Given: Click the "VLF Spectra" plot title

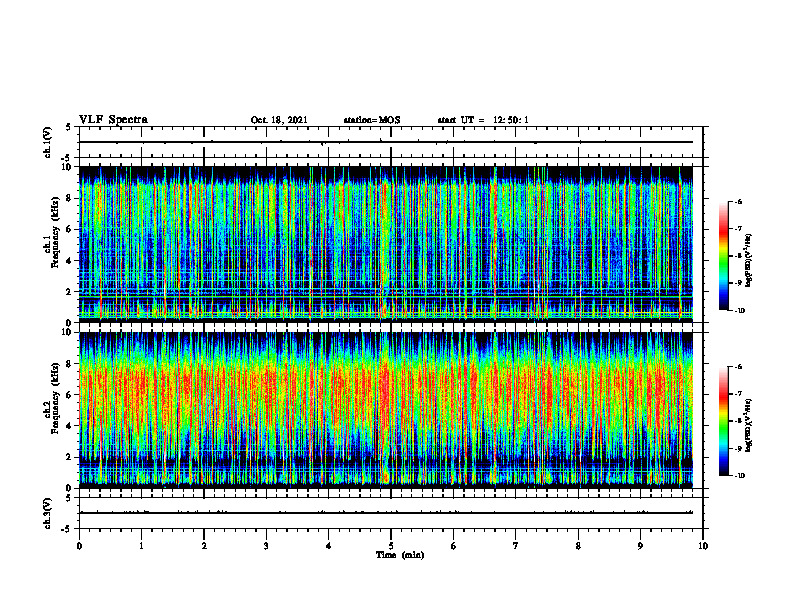Looking at the screenshot, I should [x=113, y=120].
